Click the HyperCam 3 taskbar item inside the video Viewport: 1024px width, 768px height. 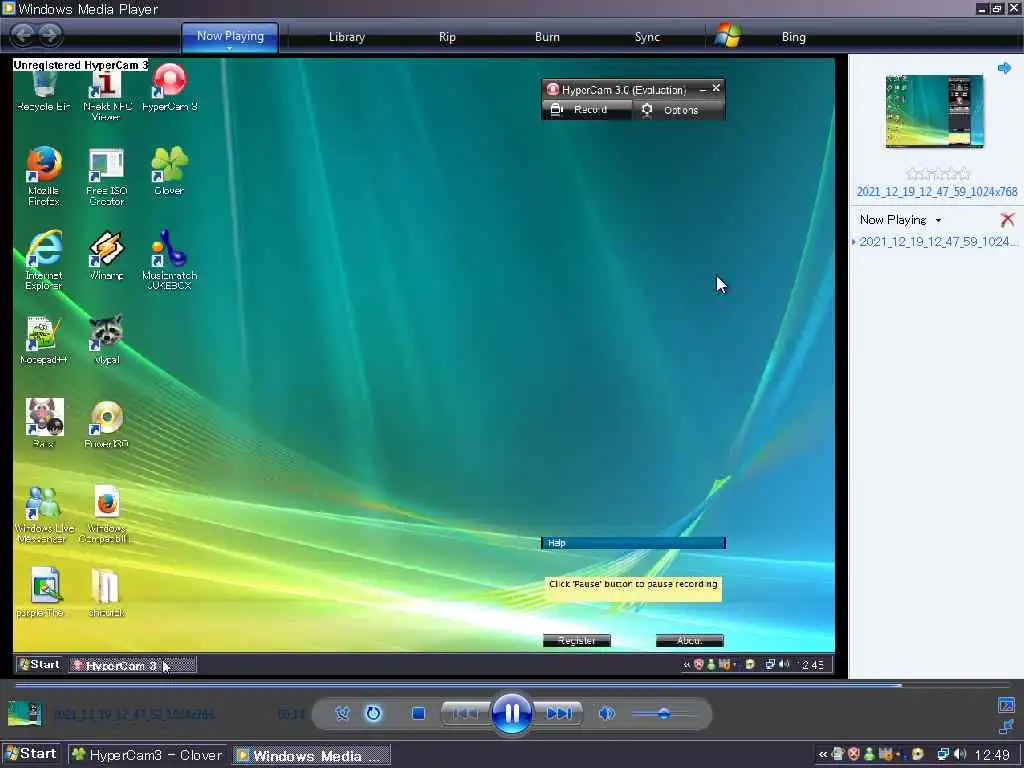(133, 665)
